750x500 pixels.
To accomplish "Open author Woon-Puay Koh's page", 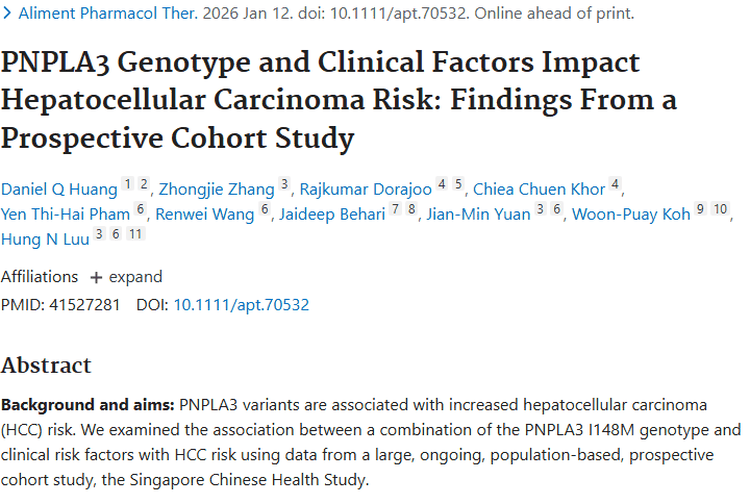I will [x=630, y=213].
